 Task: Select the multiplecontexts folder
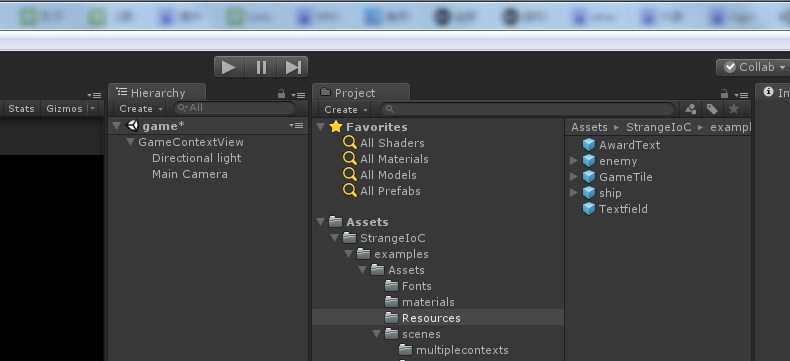click(462, 350)
